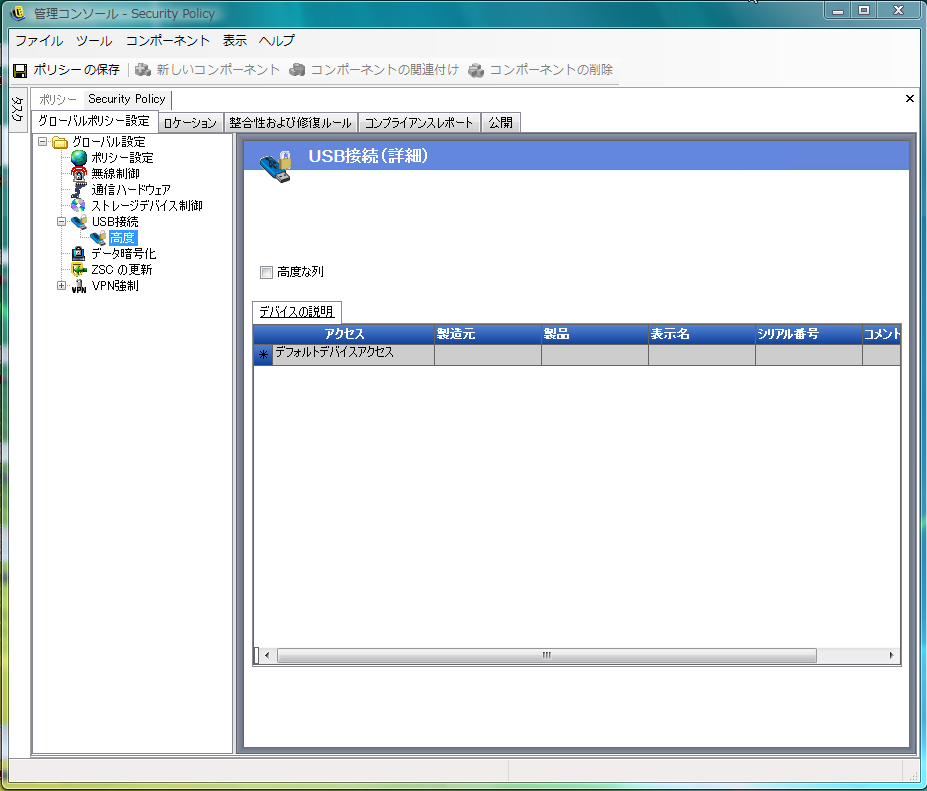Image resolution: width=927 pixels, height=791 pixels.
Task: Click the asterisk row marker in device table
Action: (263, 355)
